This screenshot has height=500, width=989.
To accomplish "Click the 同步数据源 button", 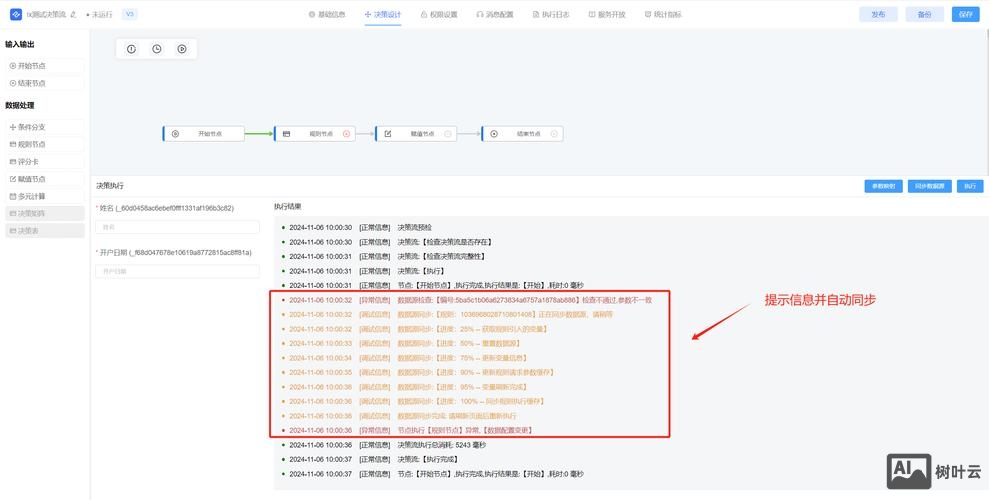I will [x=930, y=186].
